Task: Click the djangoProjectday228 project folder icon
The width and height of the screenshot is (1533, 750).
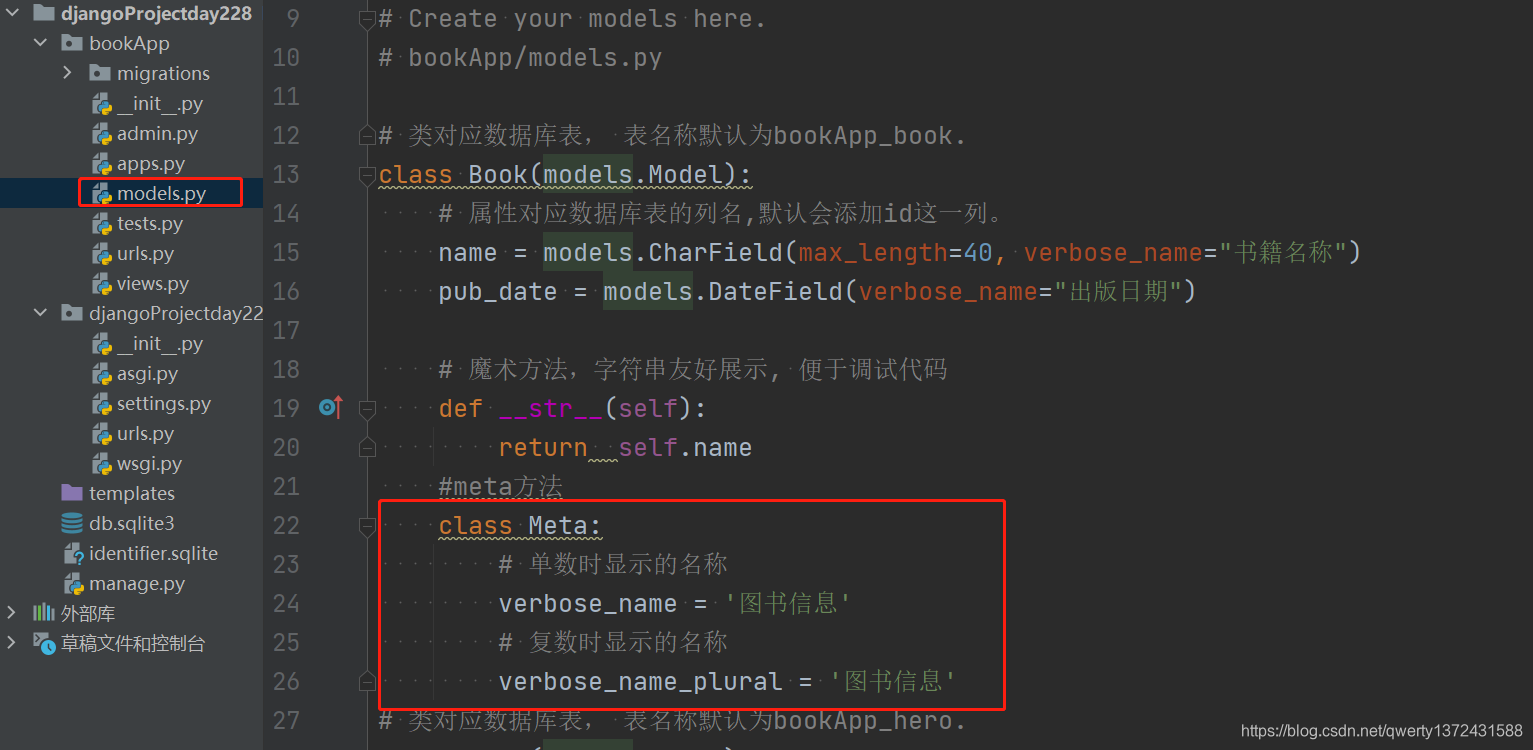Action: tap(43, 13)
